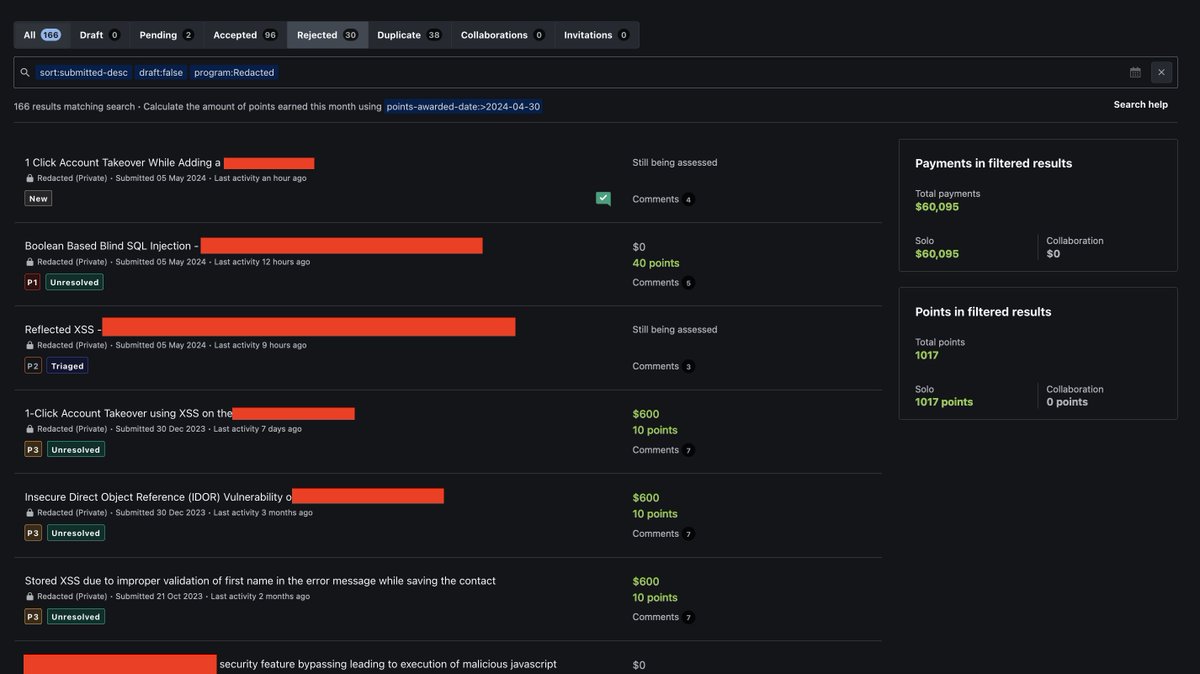Open the calendar date picker icon
Image resolution: width=1200 pixels, height=674 pixels.
click(x=1135, y=72)
